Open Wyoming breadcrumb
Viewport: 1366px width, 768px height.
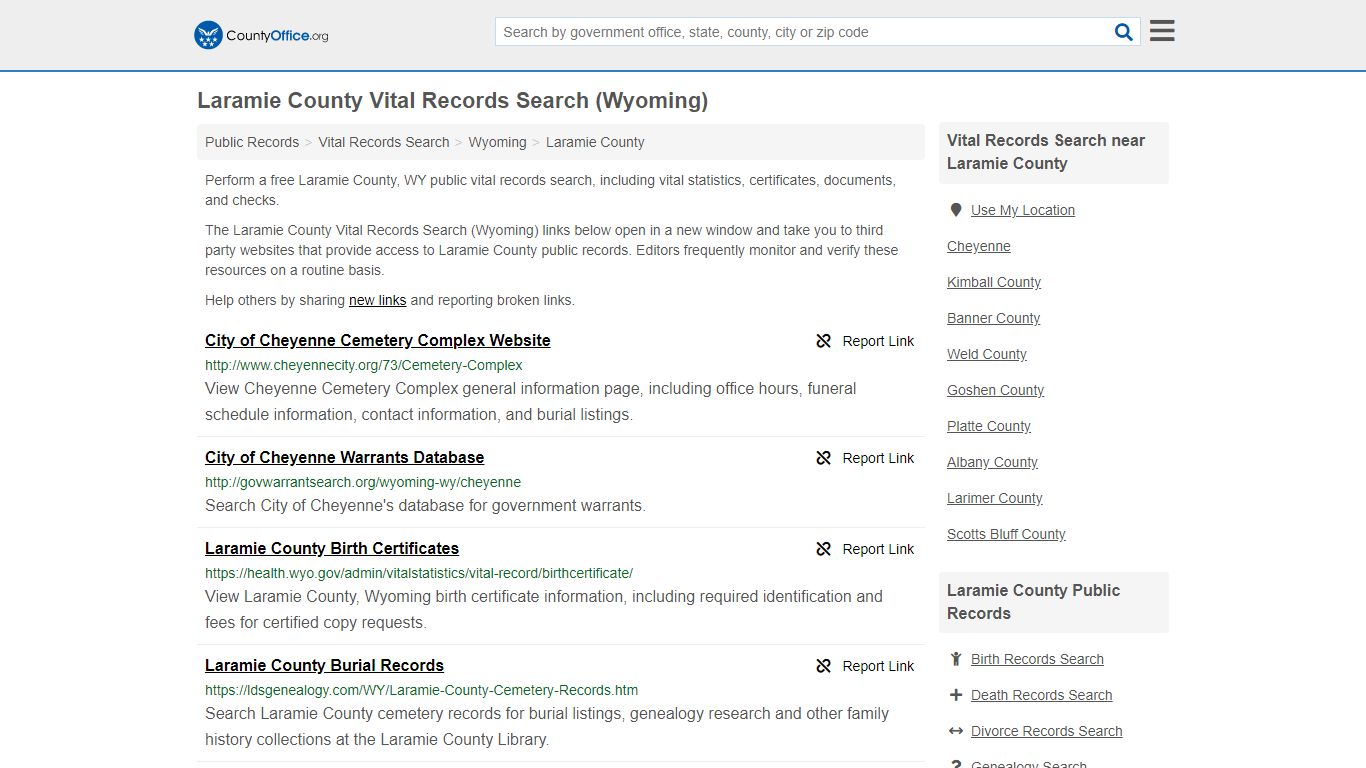497,142
